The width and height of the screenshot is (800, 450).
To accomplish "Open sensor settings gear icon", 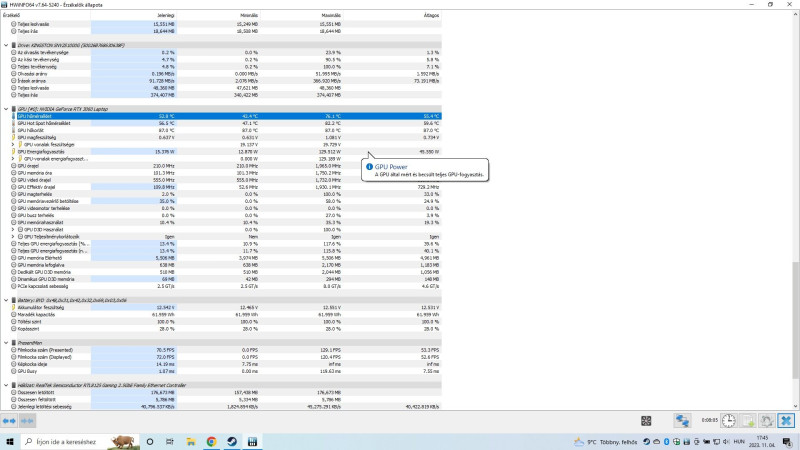I will [766, 421].
